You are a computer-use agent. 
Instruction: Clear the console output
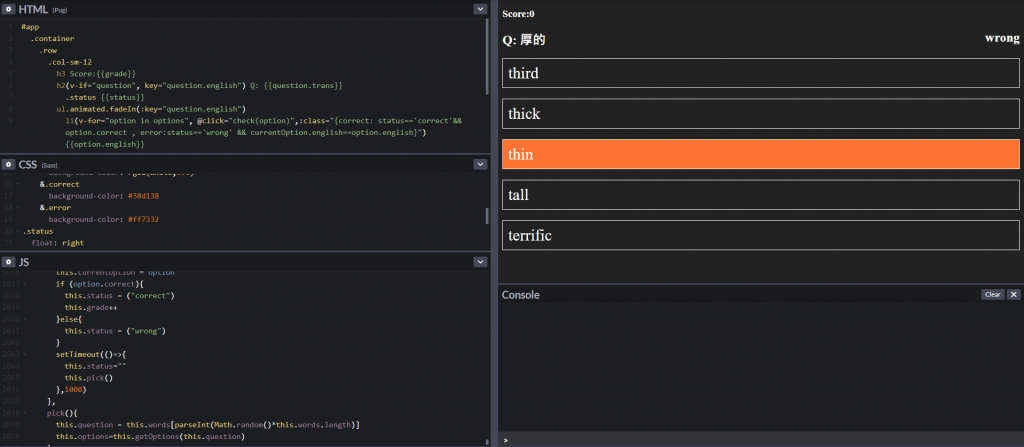(x=993, y=295)
